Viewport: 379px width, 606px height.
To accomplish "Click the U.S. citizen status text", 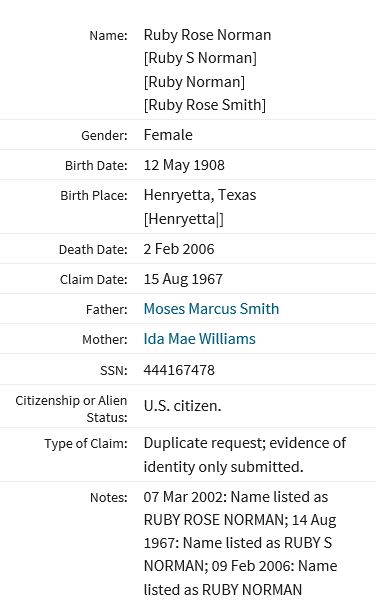I will coord(182,406).
